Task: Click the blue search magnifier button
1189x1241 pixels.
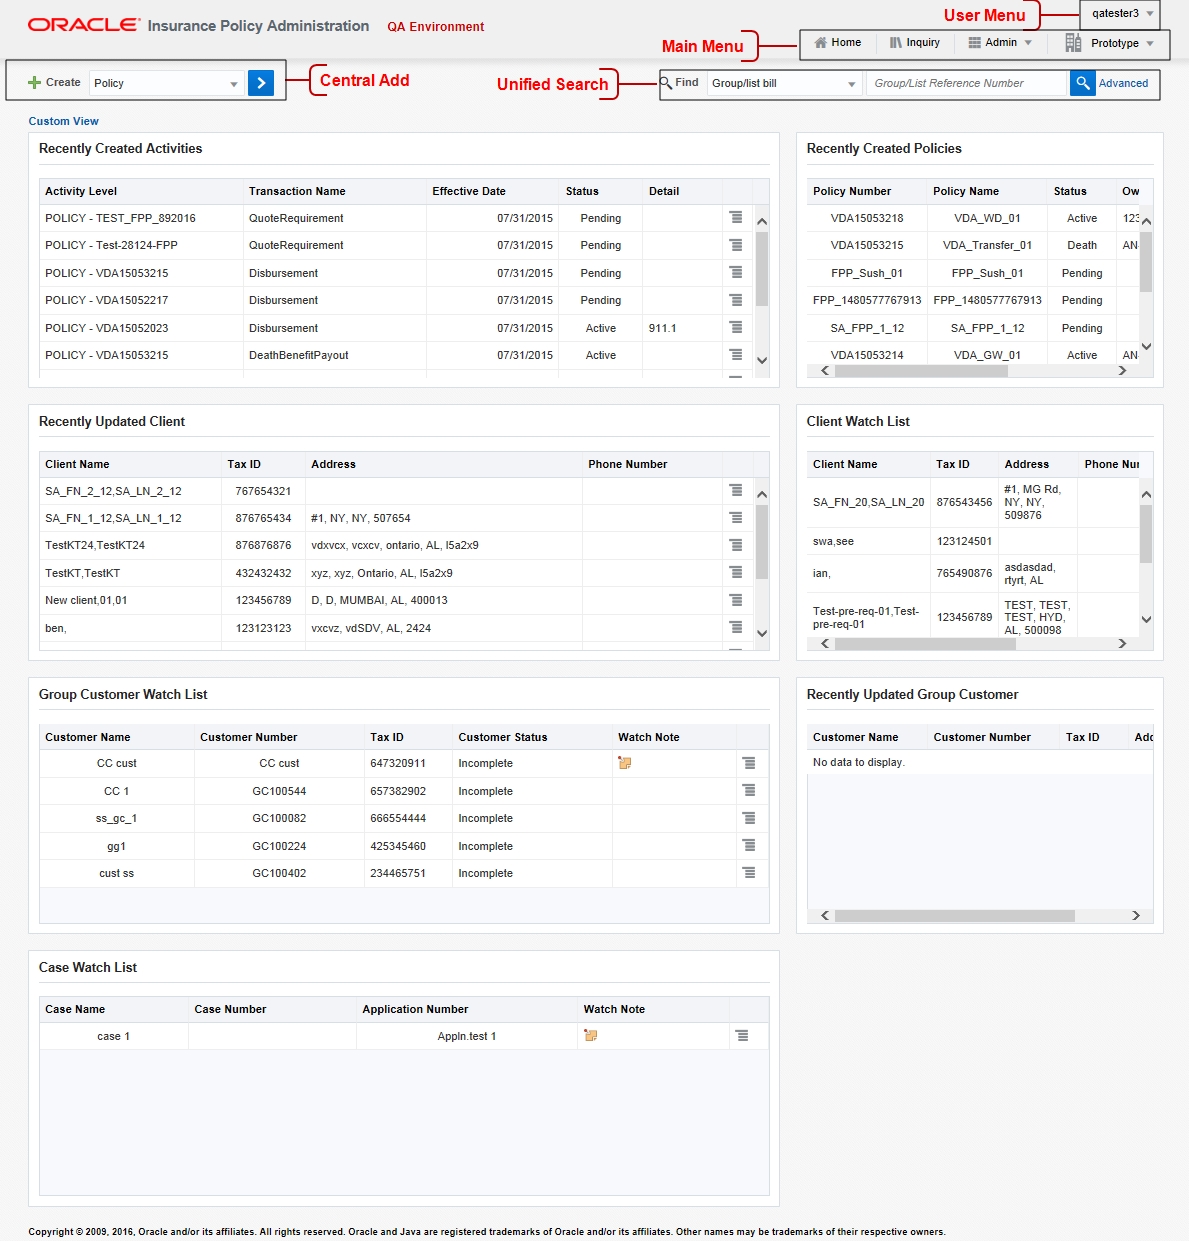Action: point(1082,83)
